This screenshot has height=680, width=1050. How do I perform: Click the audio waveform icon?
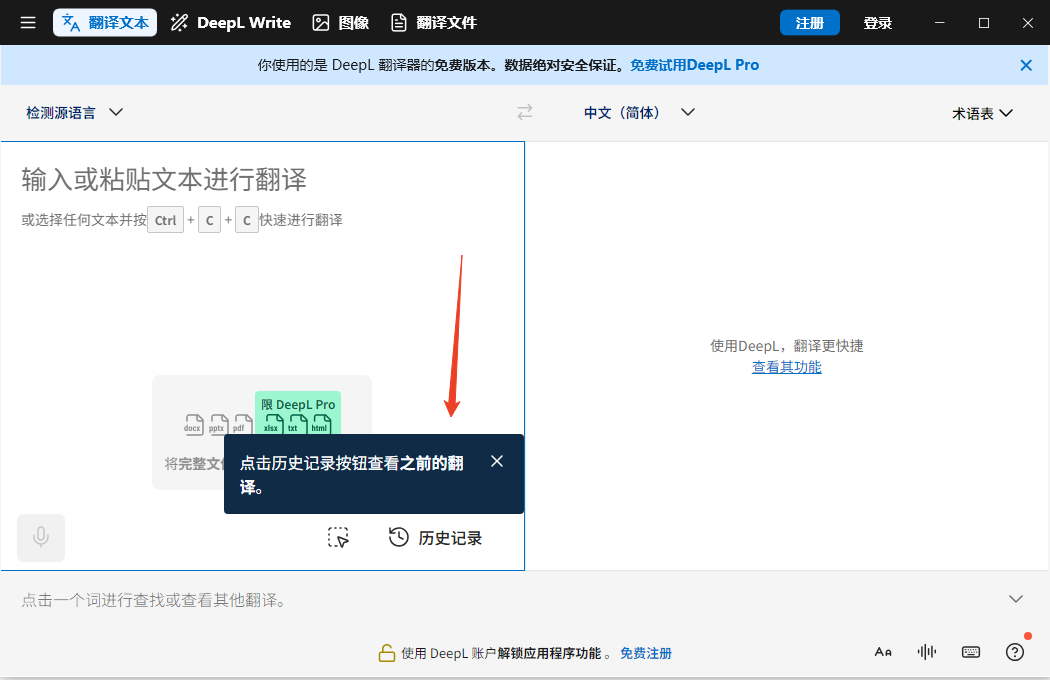pos(927,652)
